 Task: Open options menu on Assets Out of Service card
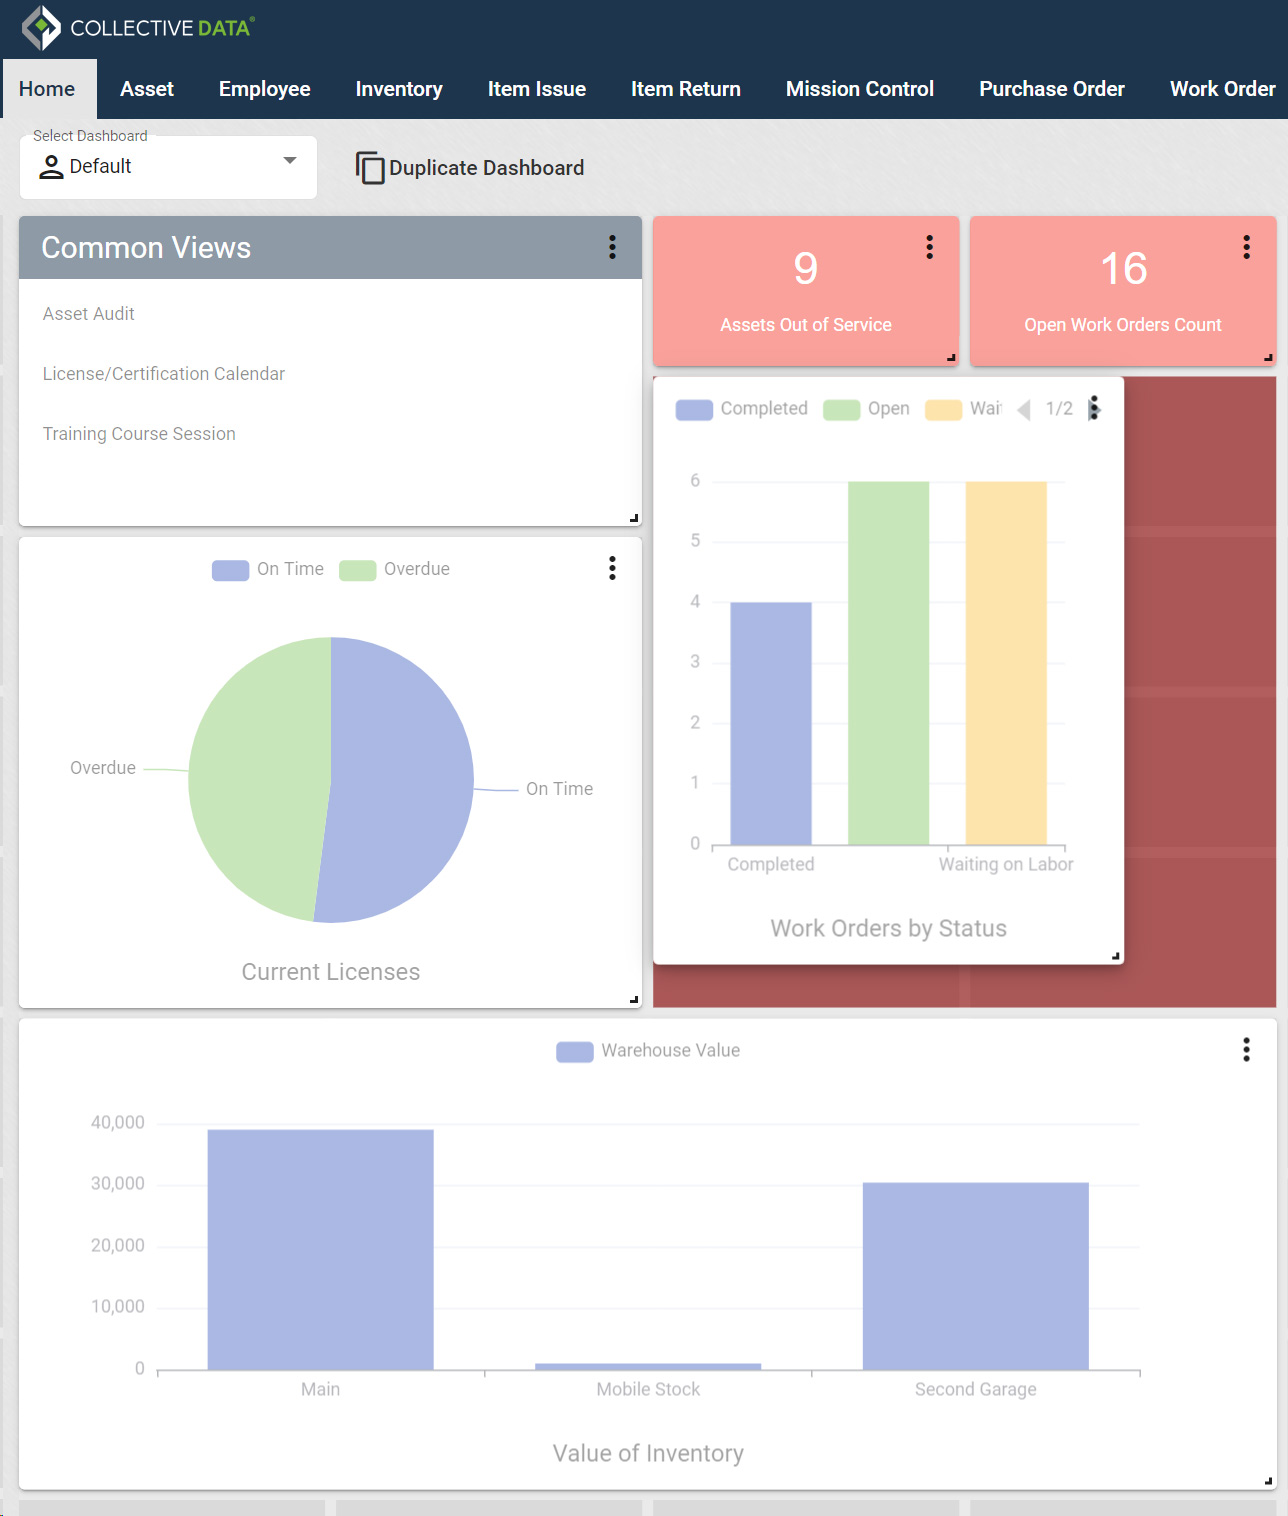929,247
